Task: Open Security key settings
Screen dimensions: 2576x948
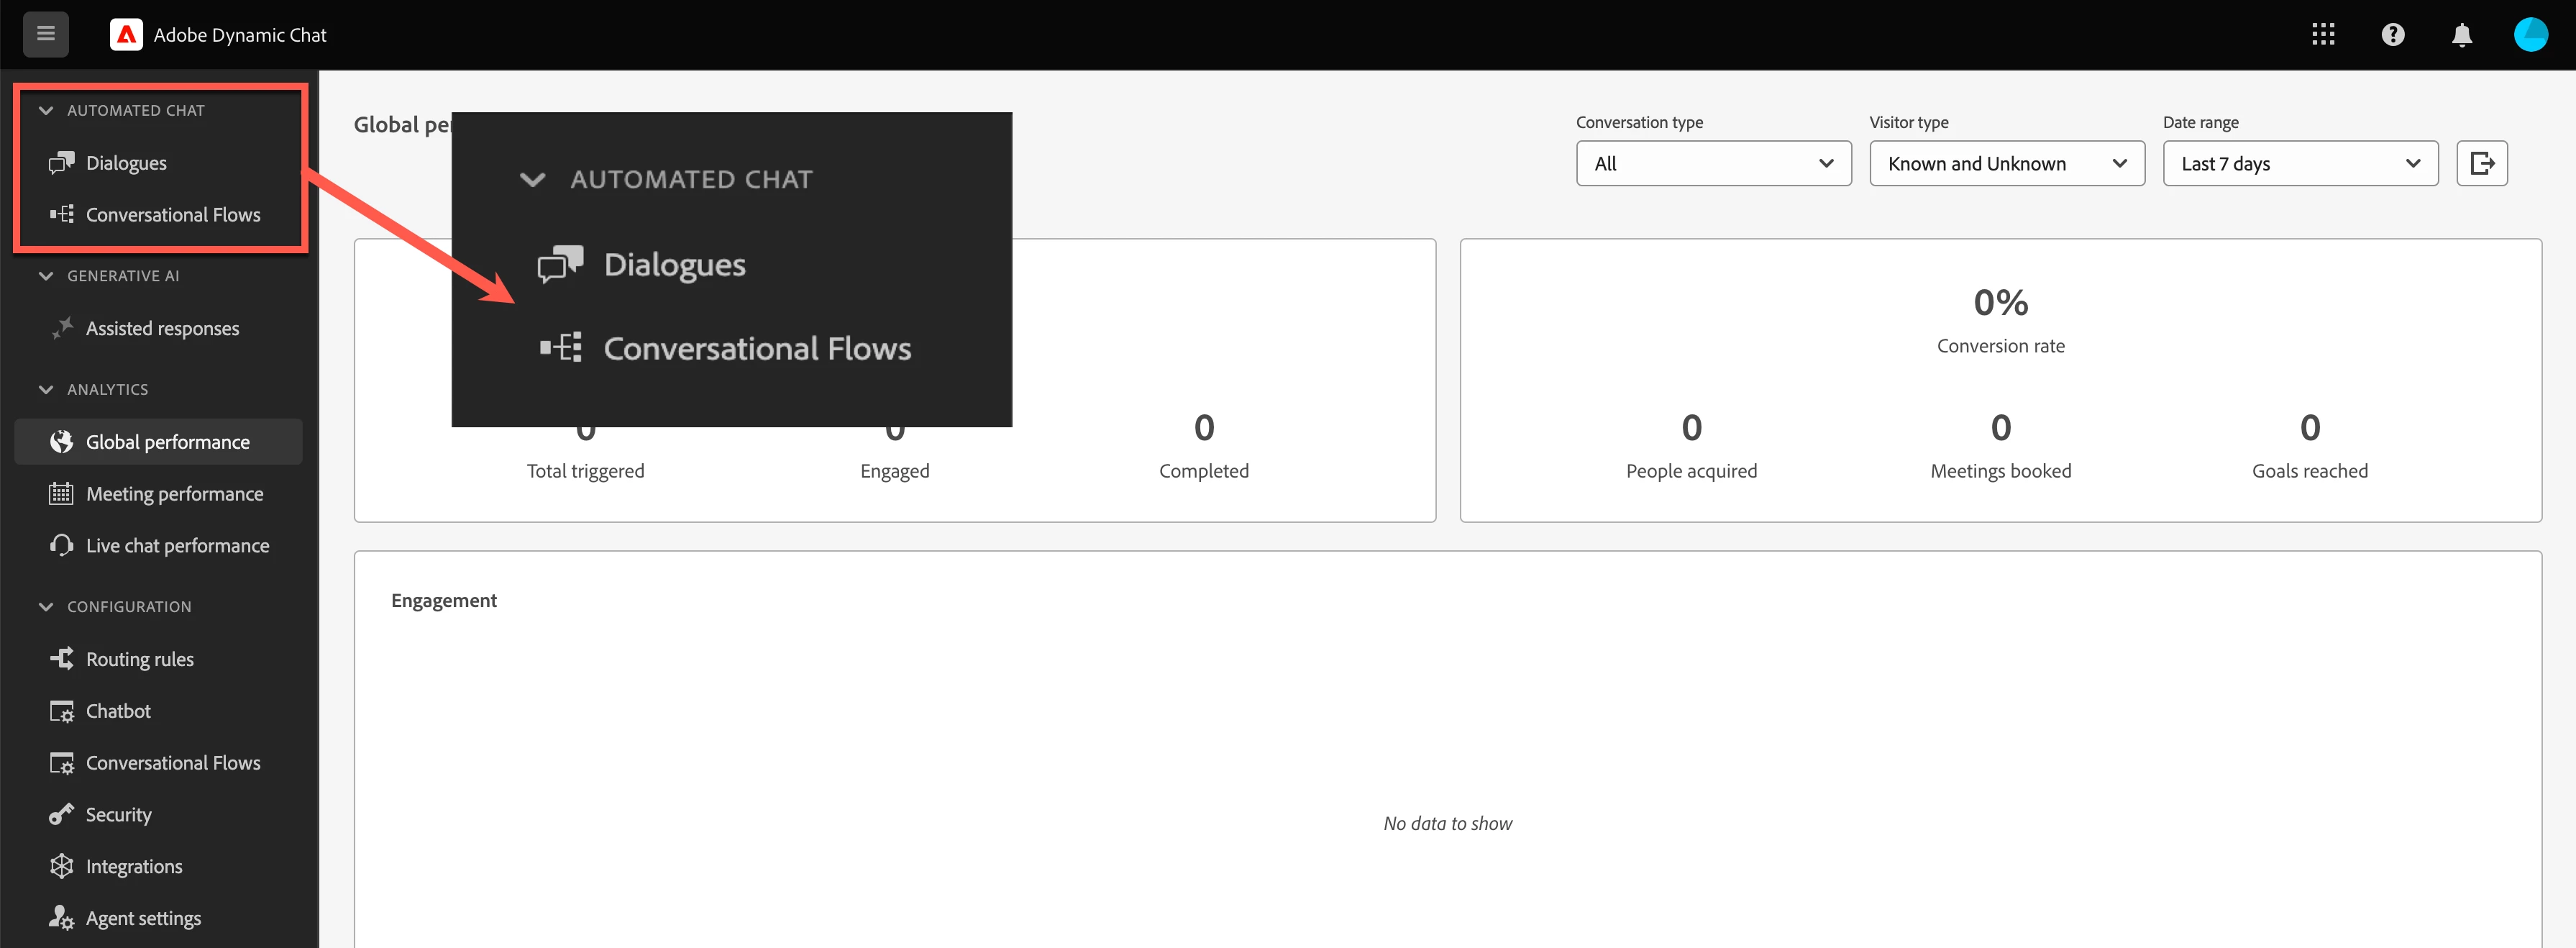Action: tap(118, 814)
